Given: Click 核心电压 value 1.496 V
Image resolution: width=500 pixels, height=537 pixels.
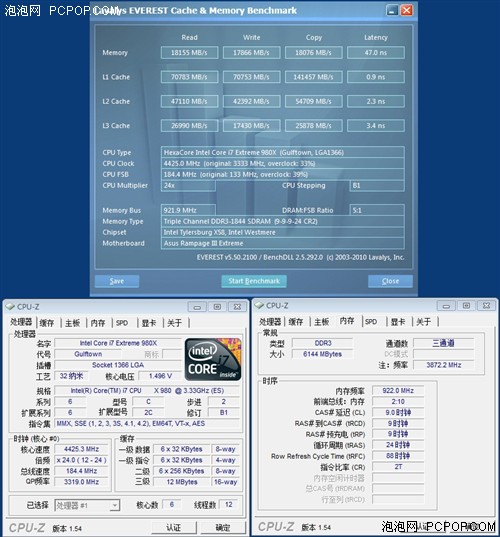Looking at the screenshot, I should tap(160, 376).
